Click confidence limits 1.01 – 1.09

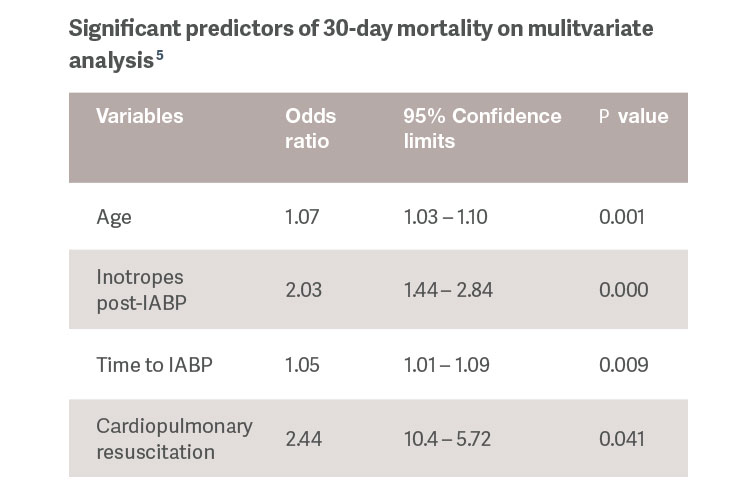coord(446,365)
